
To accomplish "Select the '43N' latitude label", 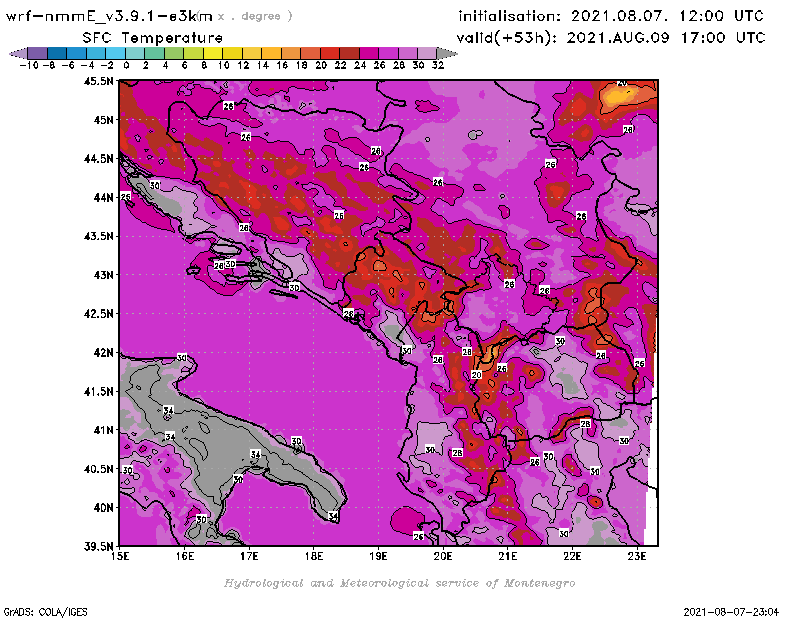I will tap(104, 275).
